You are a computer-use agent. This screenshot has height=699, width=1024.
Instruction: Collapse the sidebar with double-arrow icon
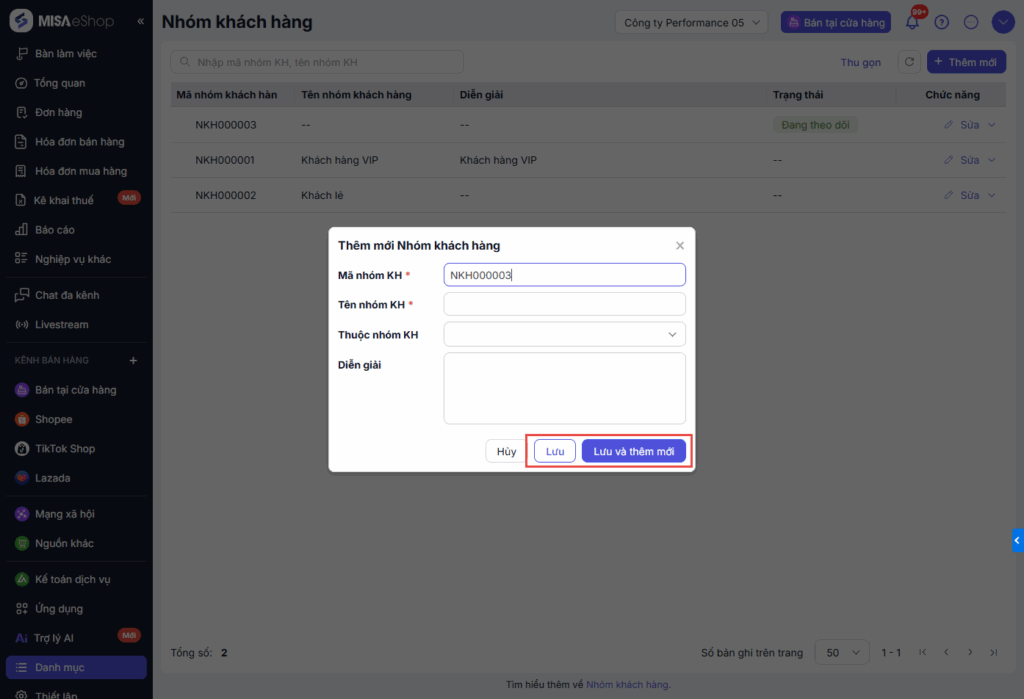141,22
